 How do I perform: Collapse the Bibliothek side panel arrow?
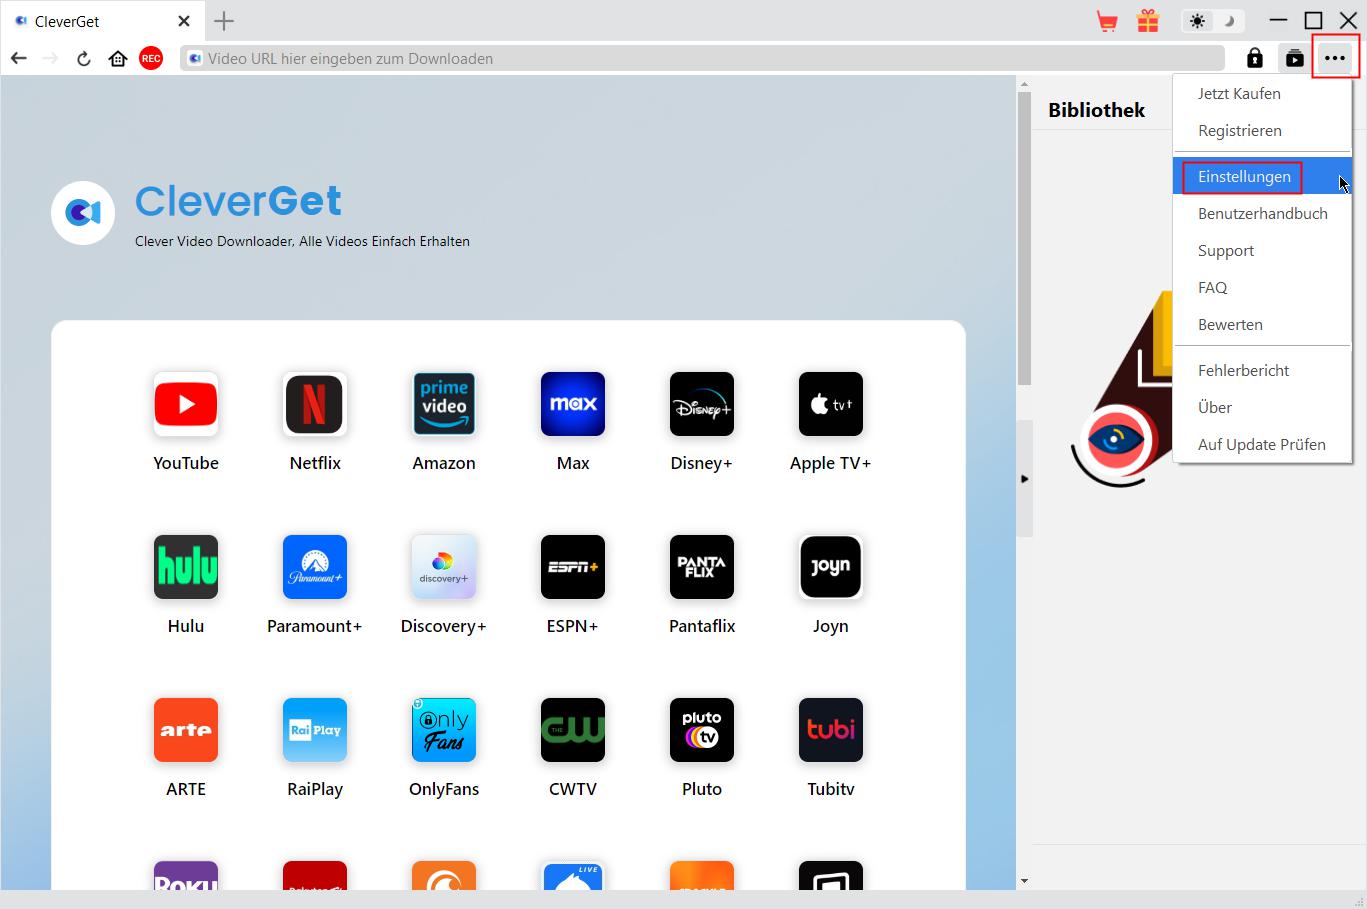pos(1024,479)
